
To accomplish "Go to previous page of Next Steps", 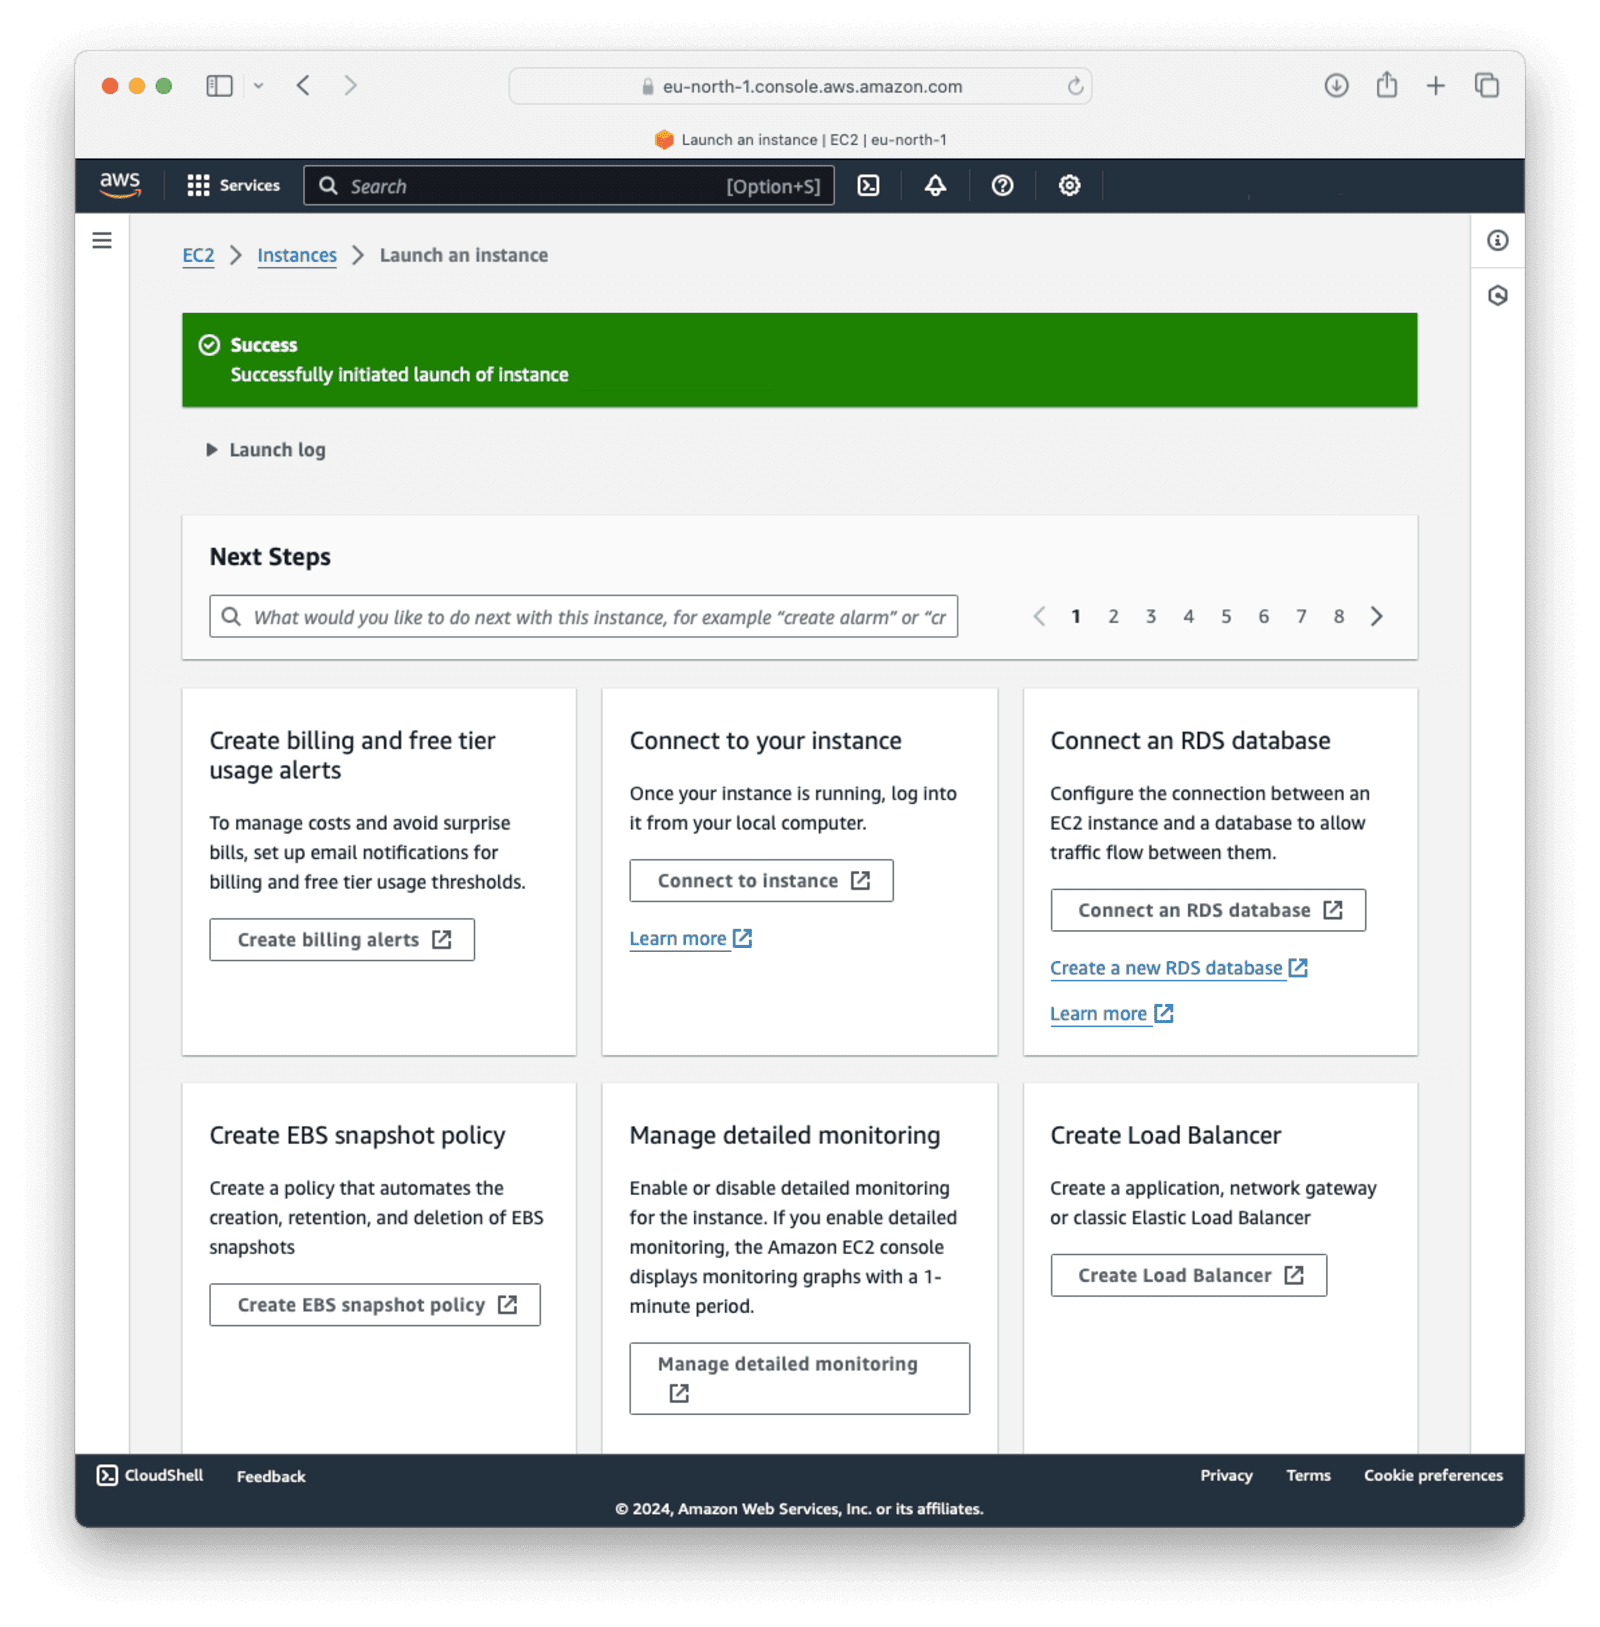I will click(x=1039, y=616).
